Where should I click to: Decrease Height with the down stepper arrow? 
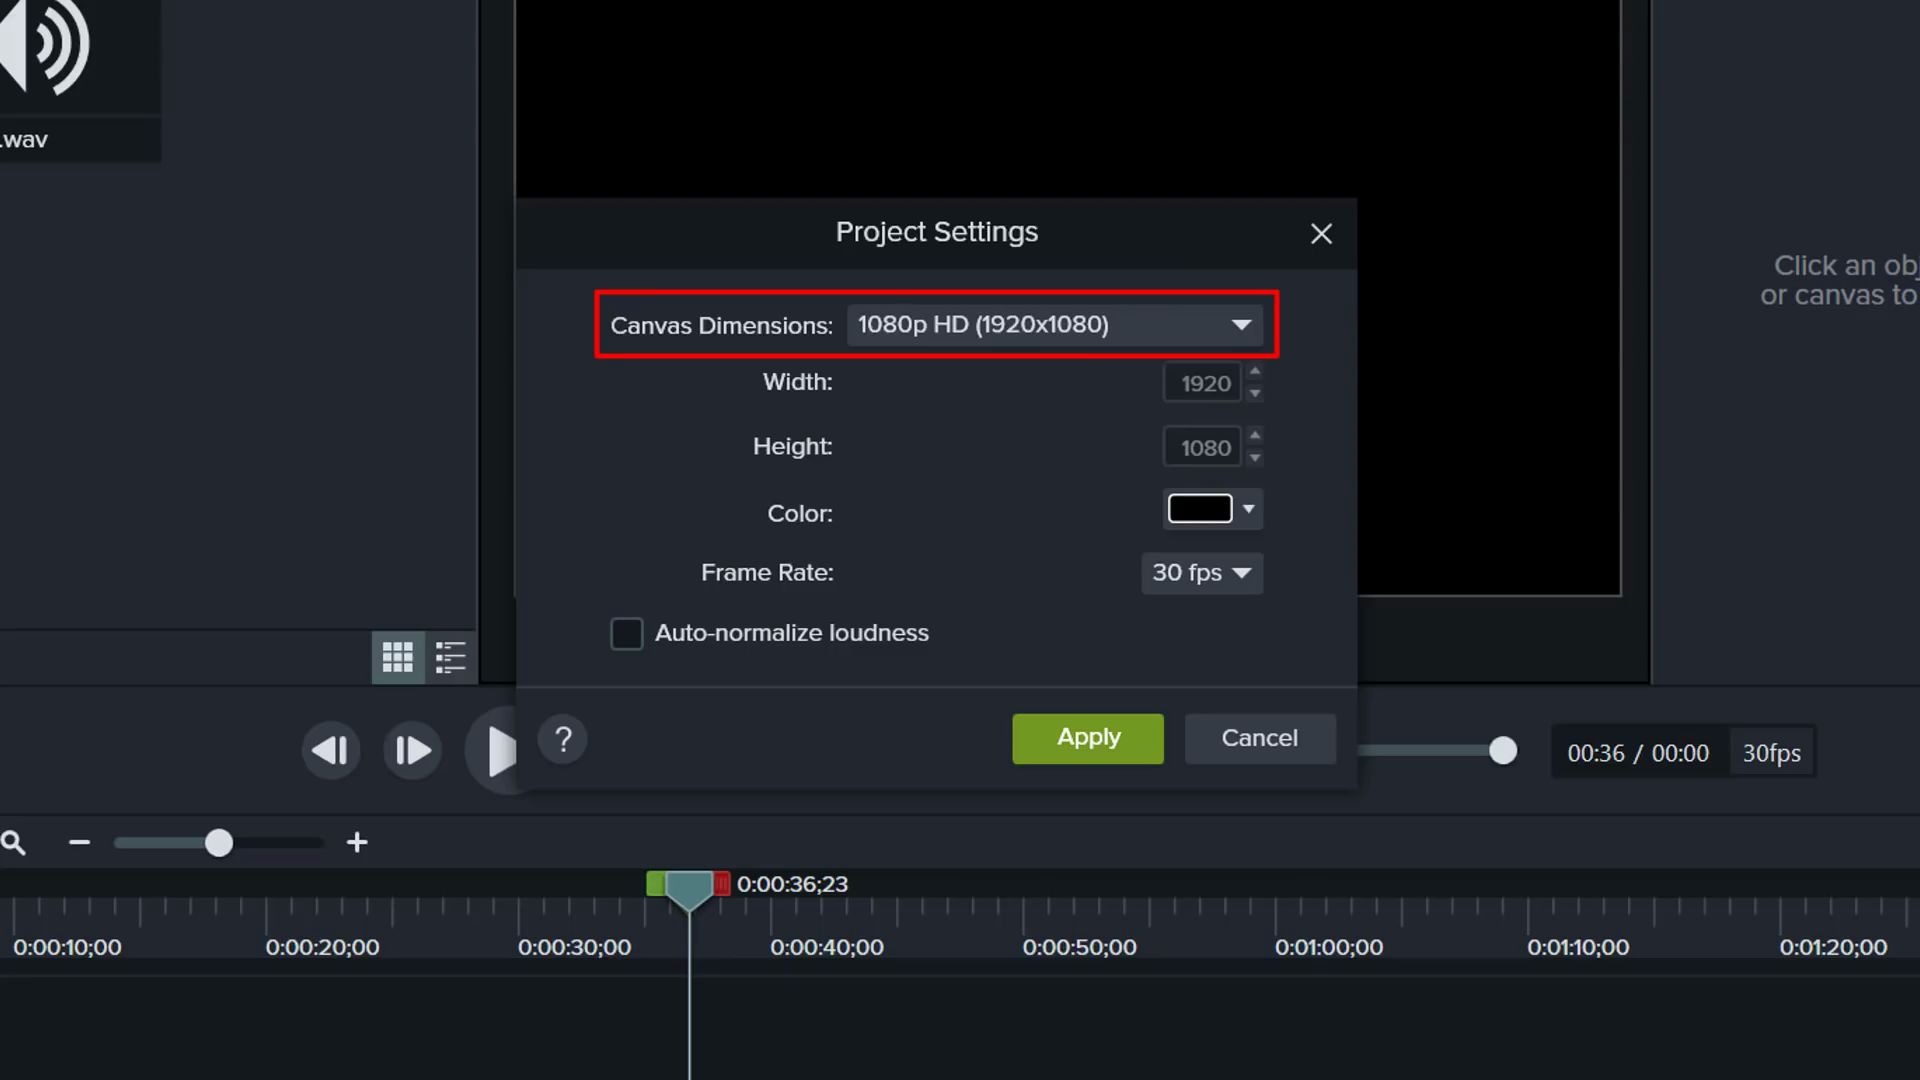point(1255,458)
